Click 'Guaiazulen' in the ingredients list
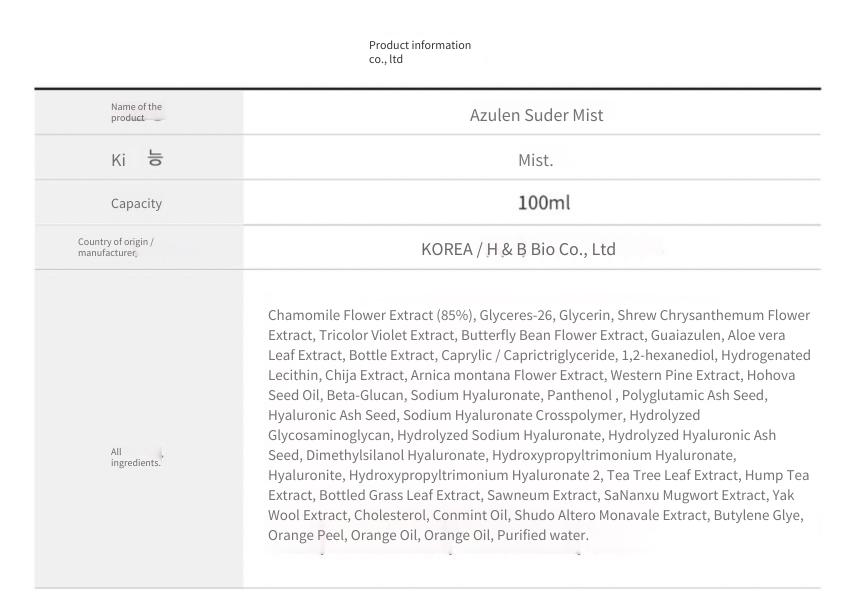The image size is (860, 613). click(686, 335)
